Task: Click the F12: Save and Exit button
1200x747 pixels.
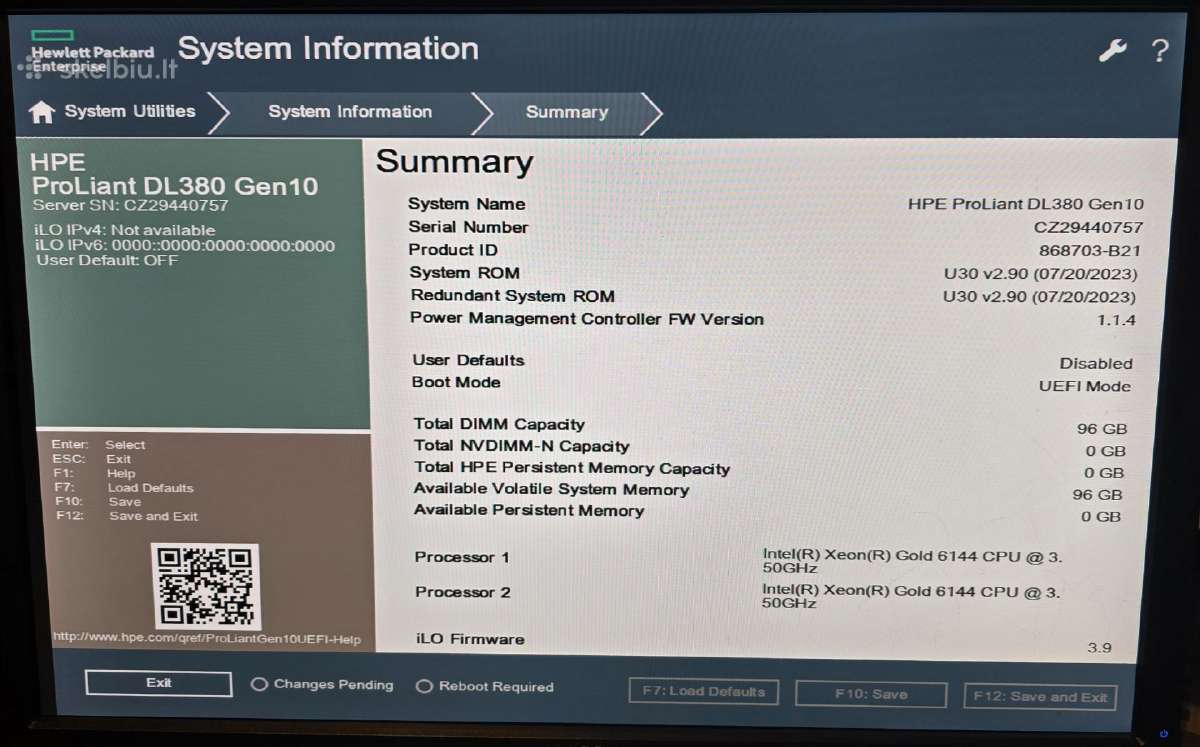Action: tap(1040, 697)
